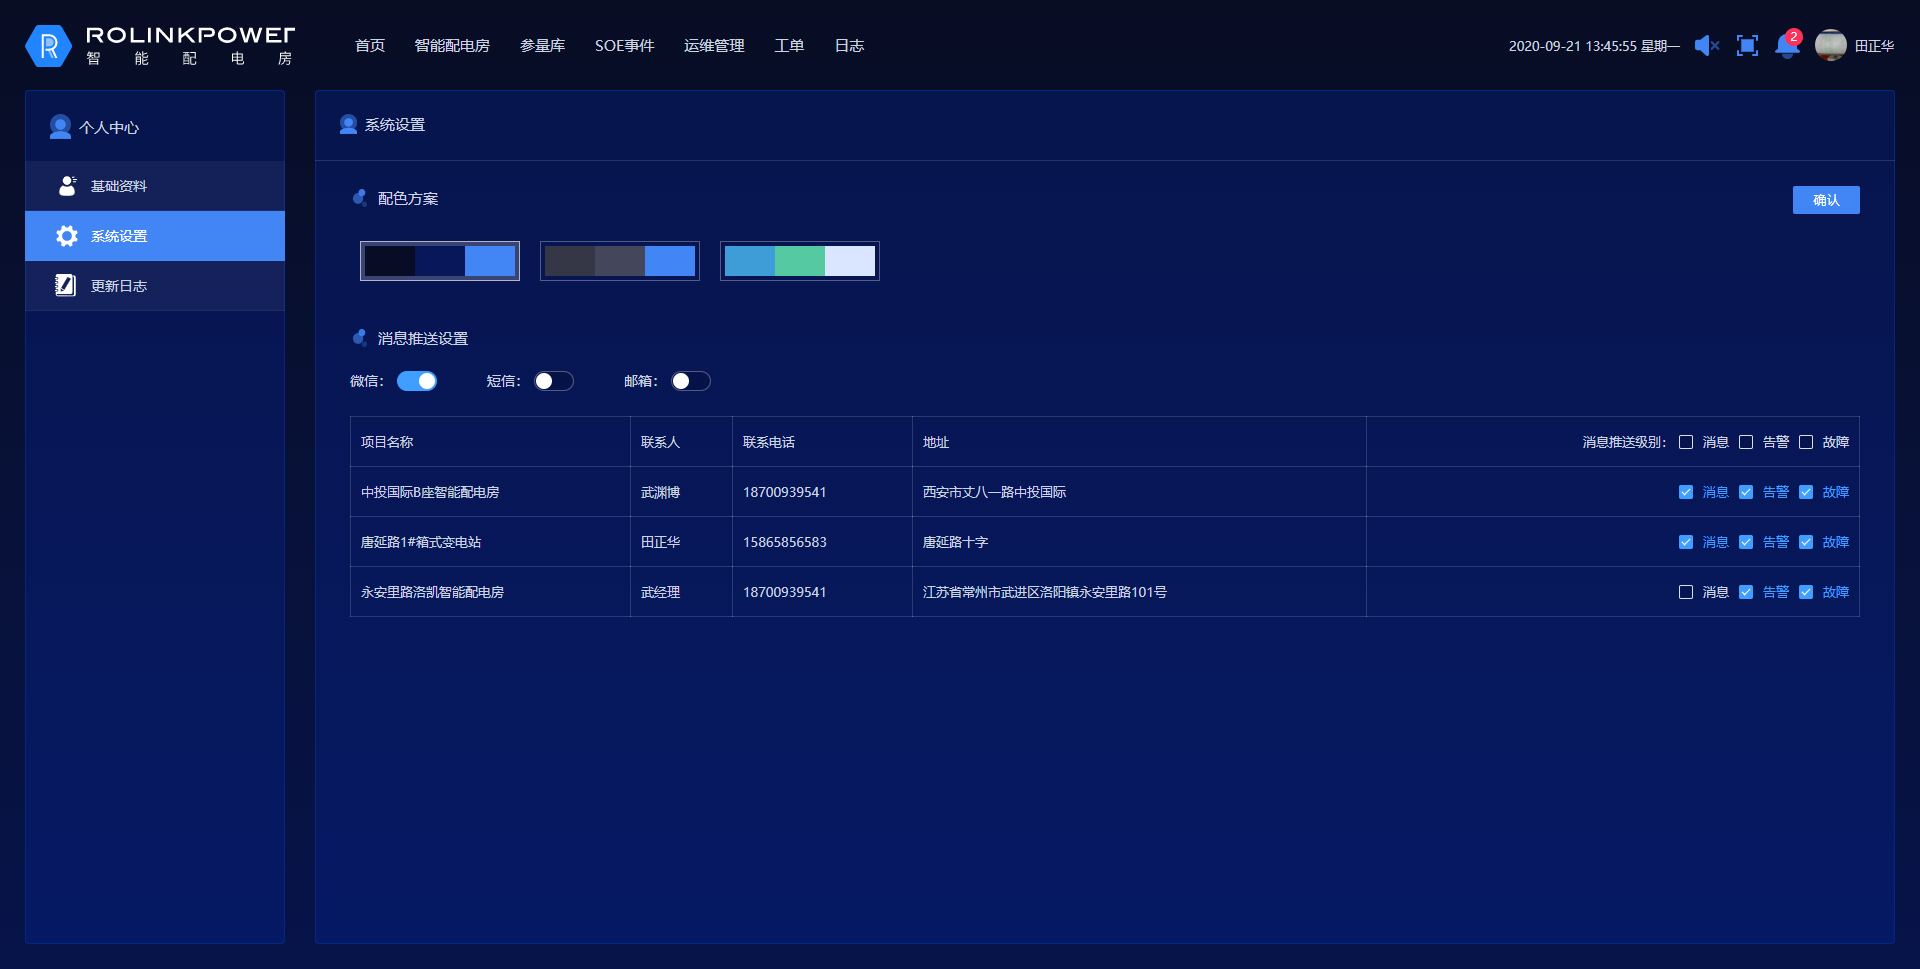The height and width of the screenshot is (969, 1920).
Task: Select 基础资料 in the sidebar
Action: 155,186
